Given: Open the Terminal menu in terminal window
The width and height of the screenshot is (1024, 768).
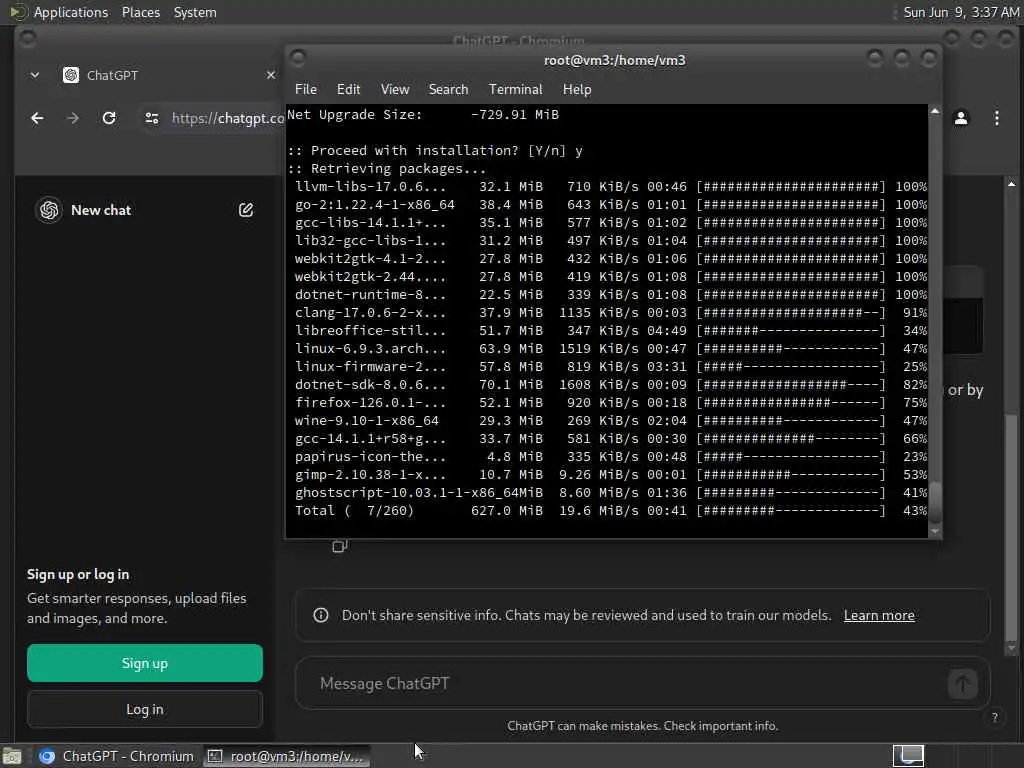Looking at the screenshot, I should click(x=515, y=89).
